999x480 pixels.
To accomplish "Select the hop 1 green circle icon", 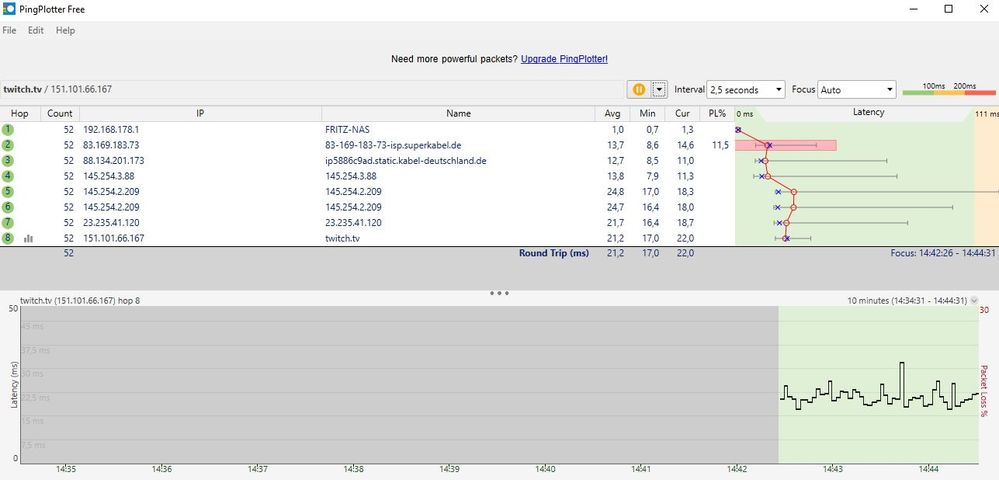I will click(7, 129).
